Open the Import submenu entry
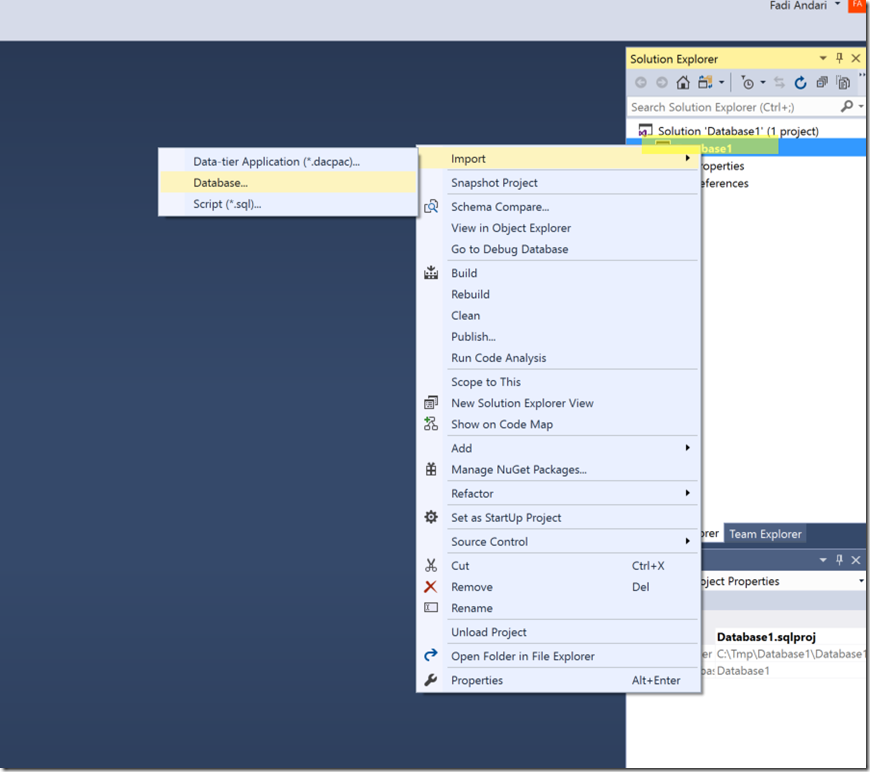The width and height of the screenshot is (870, 772). [x=559, y=159]
